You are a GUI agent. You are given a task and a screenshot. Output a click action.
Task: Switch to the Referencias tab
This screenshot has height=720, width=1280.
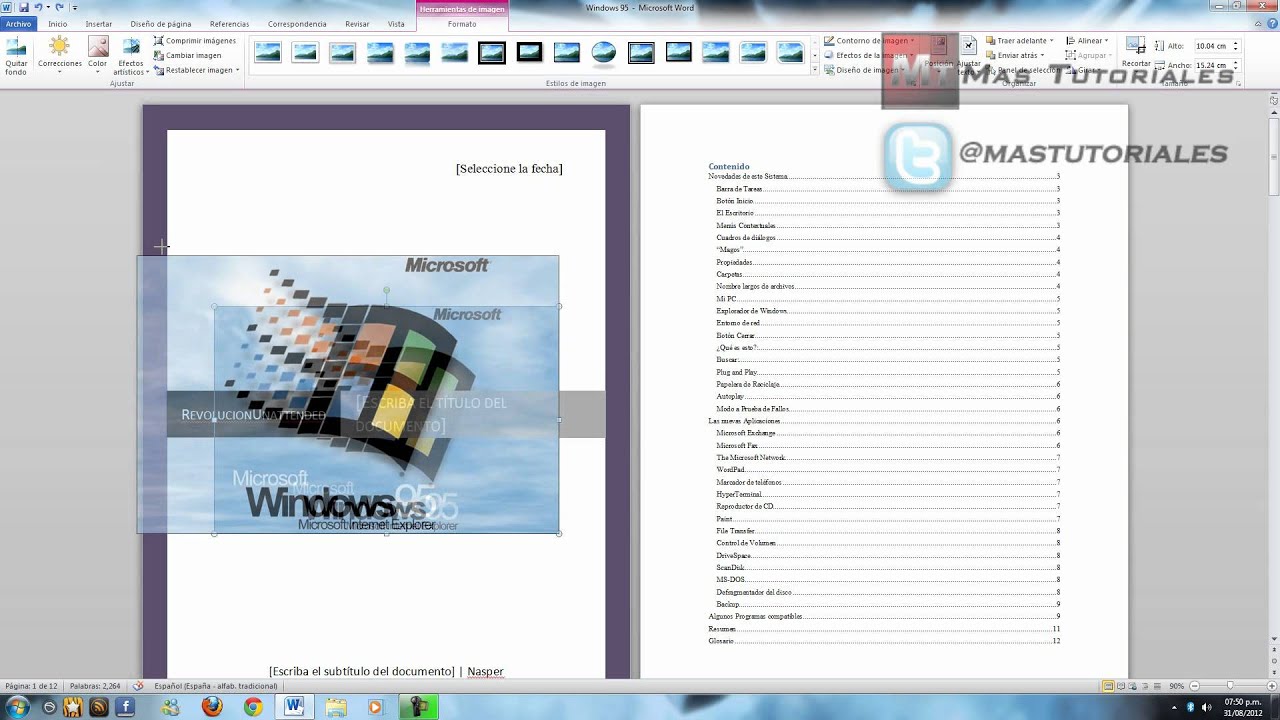(x=230, y=24)
